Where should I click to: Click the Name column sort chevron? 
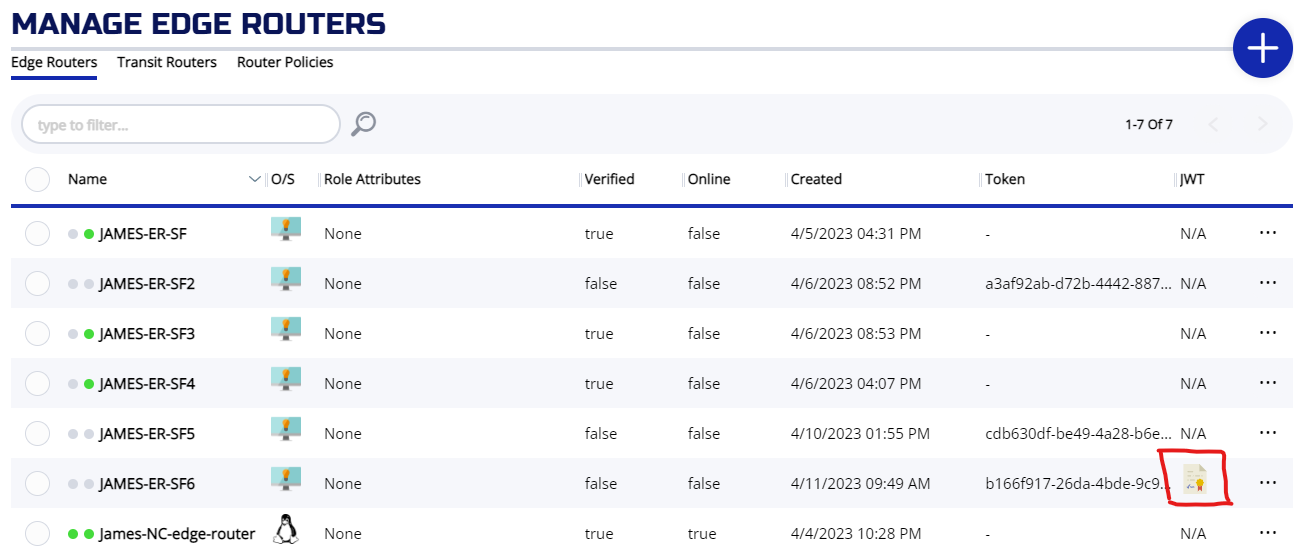coord(254,180)
